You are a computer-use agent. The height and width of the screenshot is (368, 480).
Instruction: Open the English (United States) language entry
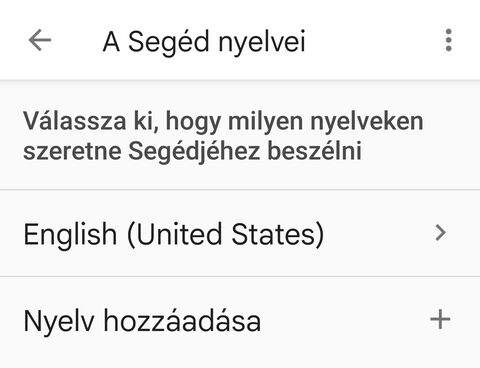click(240, 233)
